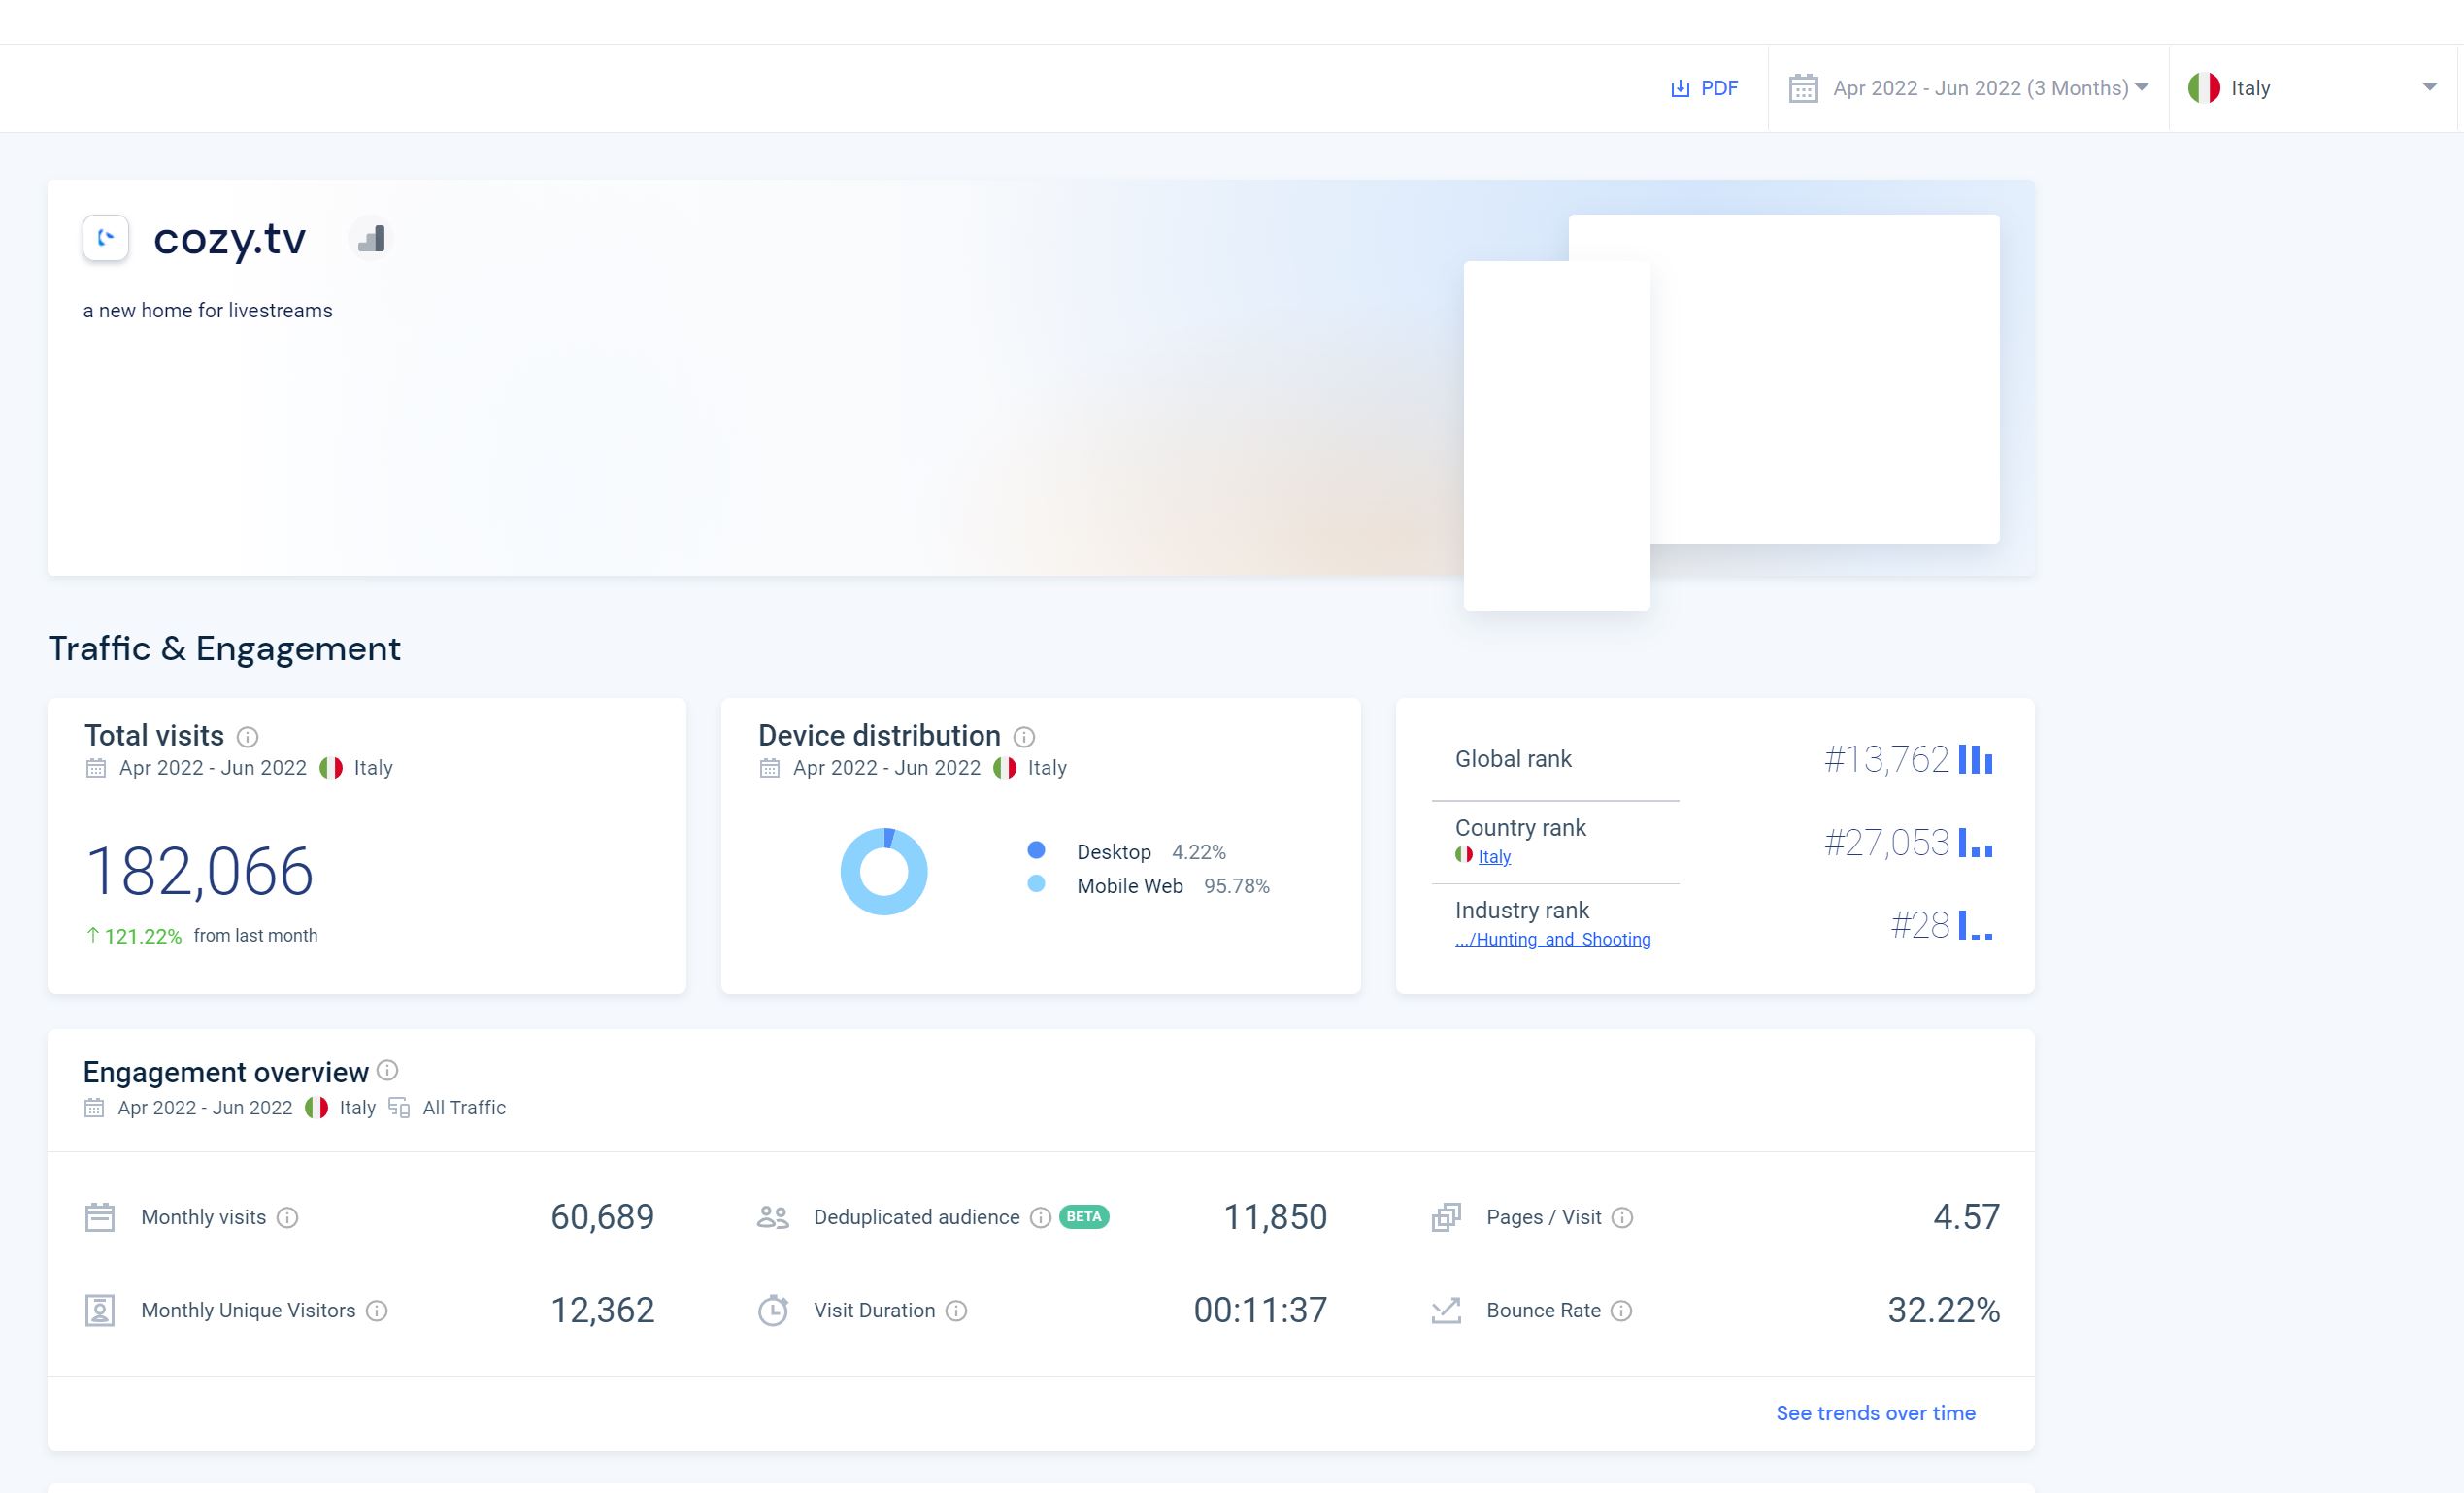Click the Pages / Visit stacked pages icon
The width and height of the screenshot is (2464, 1493).
[x=1446, y=1217]
